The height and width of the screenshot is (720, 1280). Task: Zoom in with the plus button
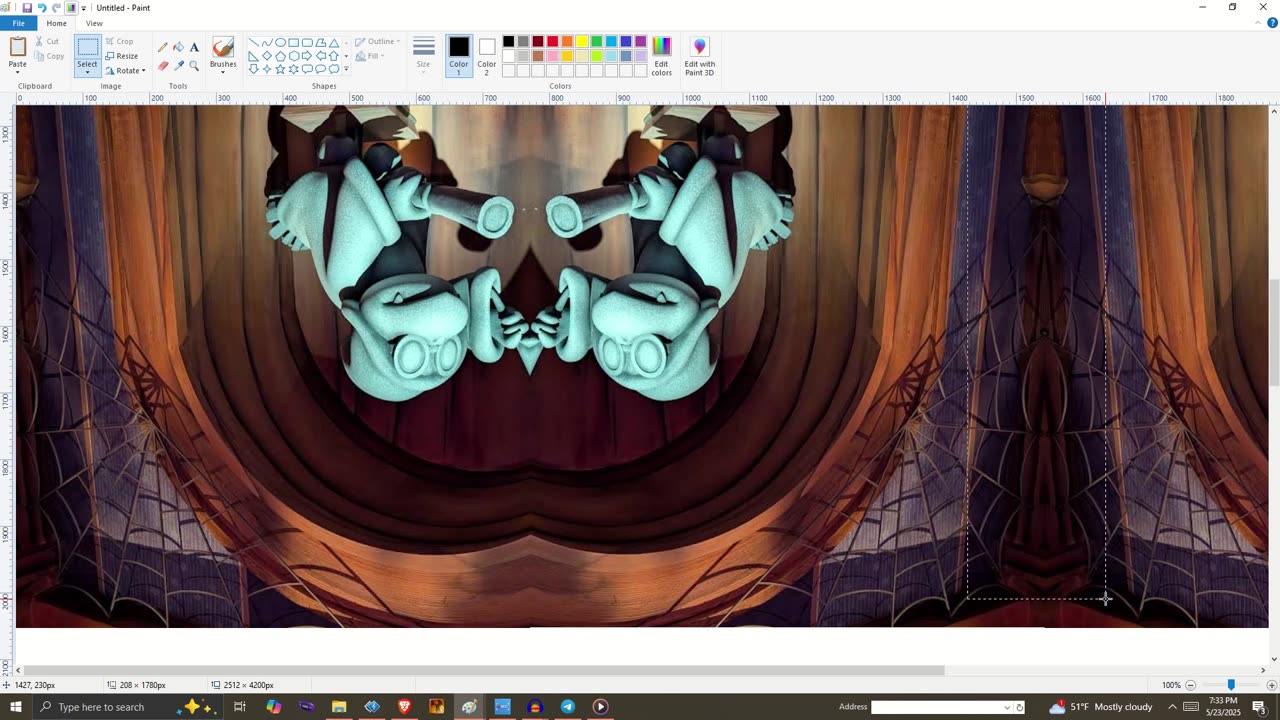[1271, 685]
